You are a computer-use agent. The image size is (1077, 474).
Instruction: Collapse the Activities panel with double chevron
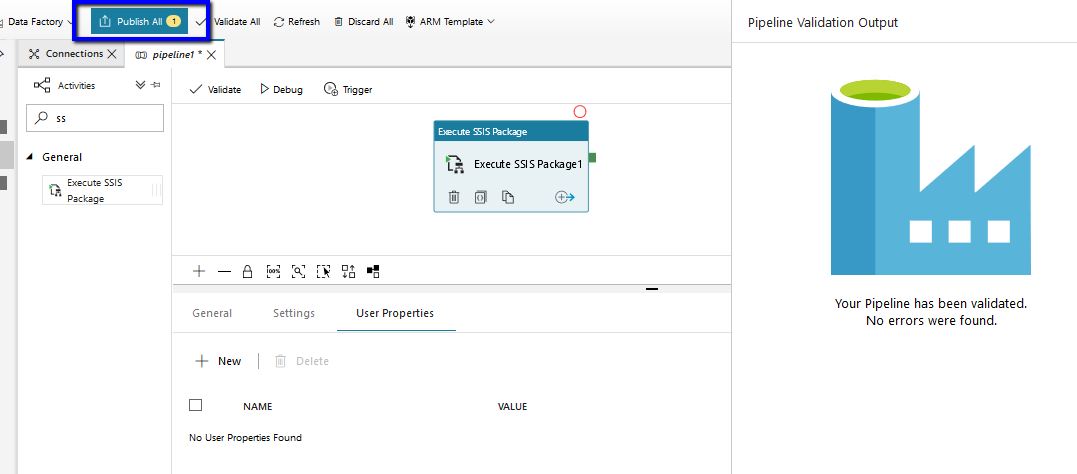coord(141,85)
